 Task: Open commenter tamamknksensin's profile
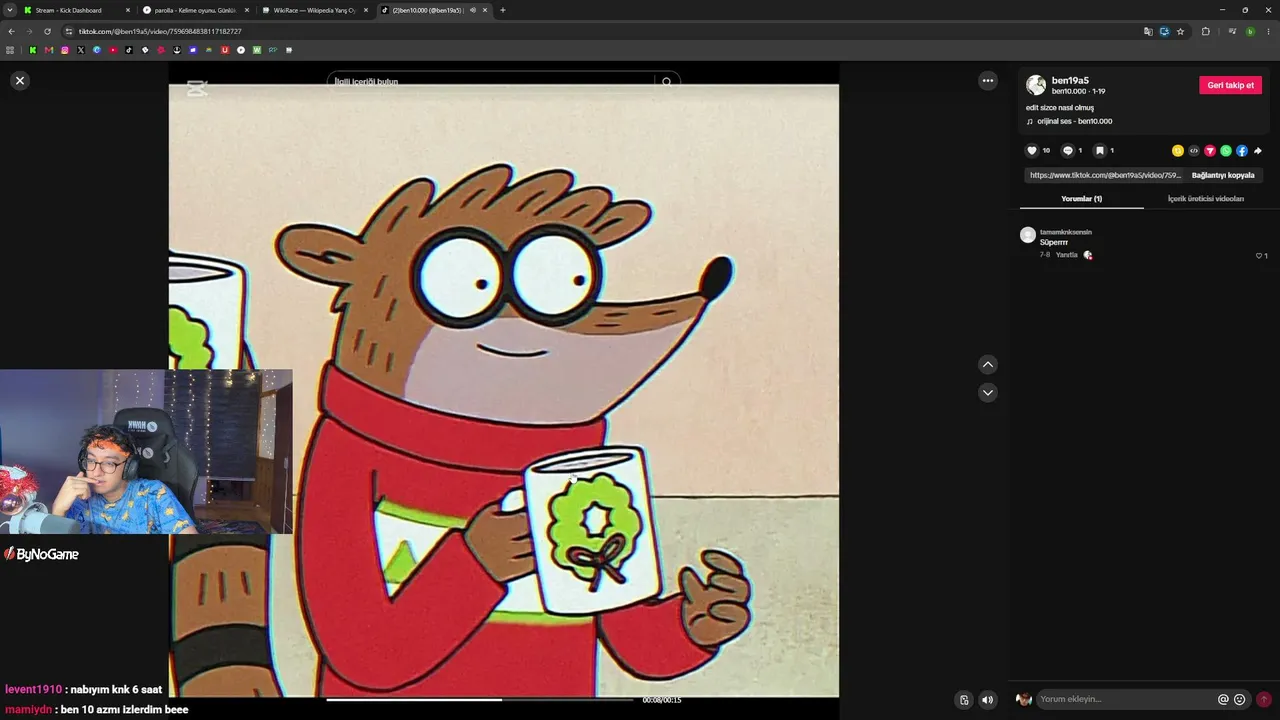[x=1066, y=232]
